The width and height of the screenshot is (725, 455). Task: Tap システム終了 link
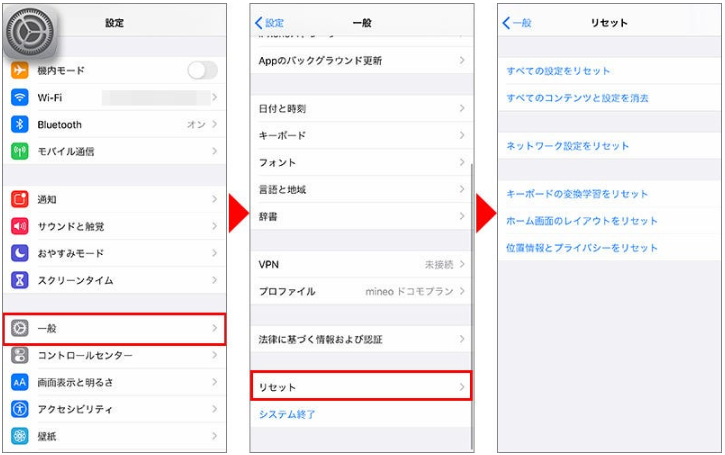coord(287,414)
